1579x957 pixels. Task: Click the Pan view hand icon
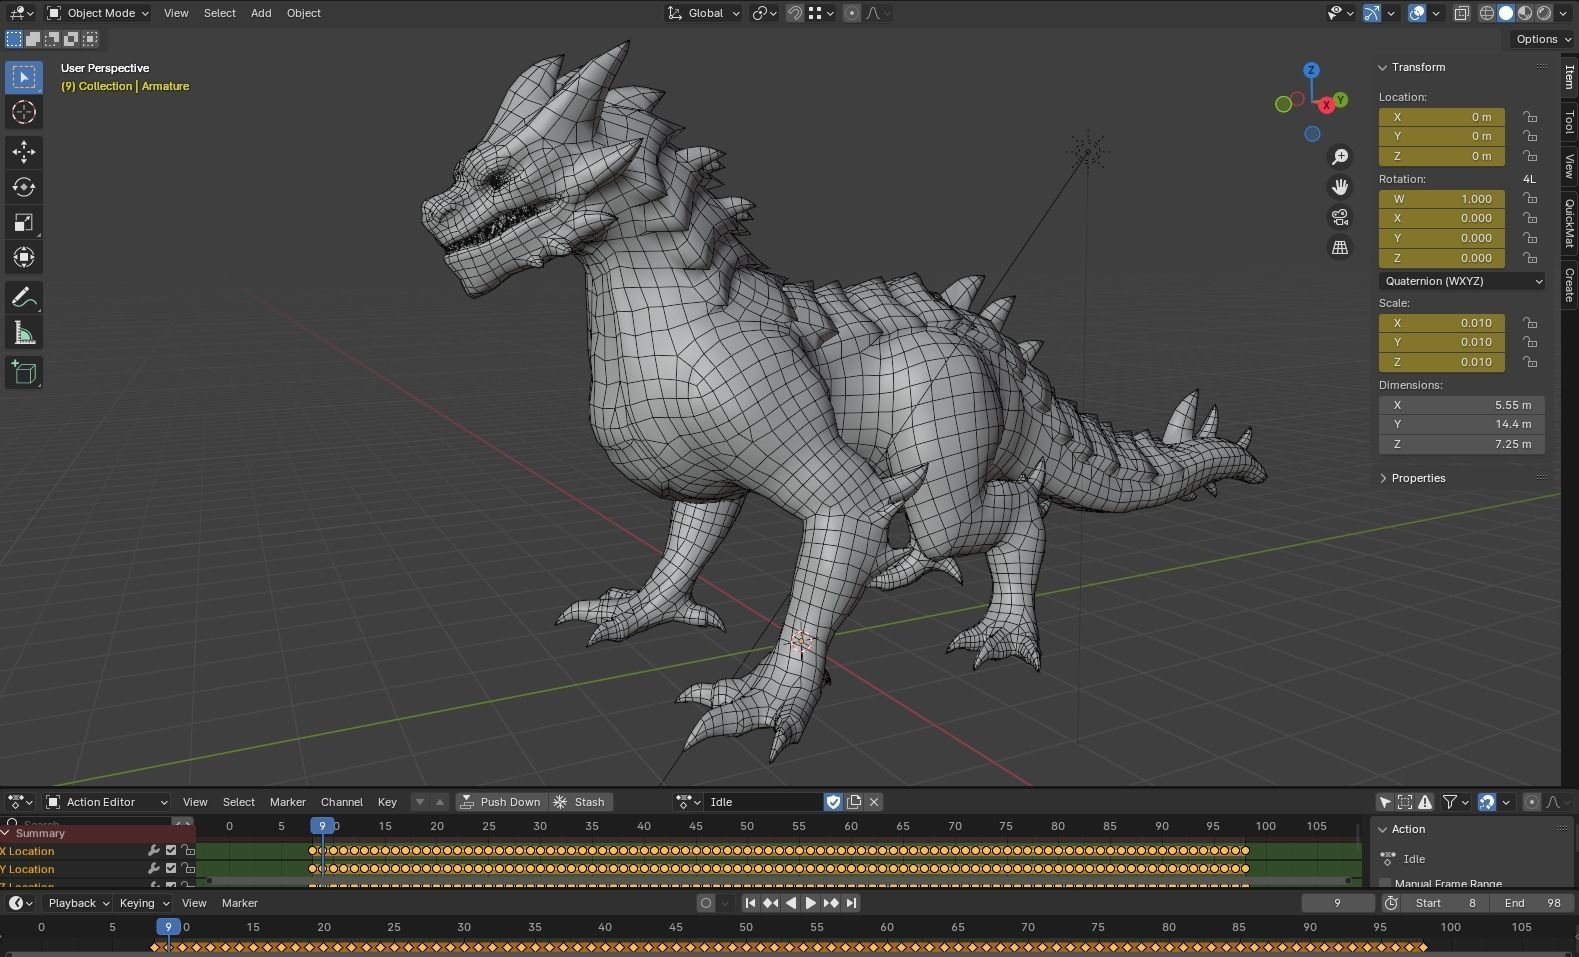pos(1340,187)
